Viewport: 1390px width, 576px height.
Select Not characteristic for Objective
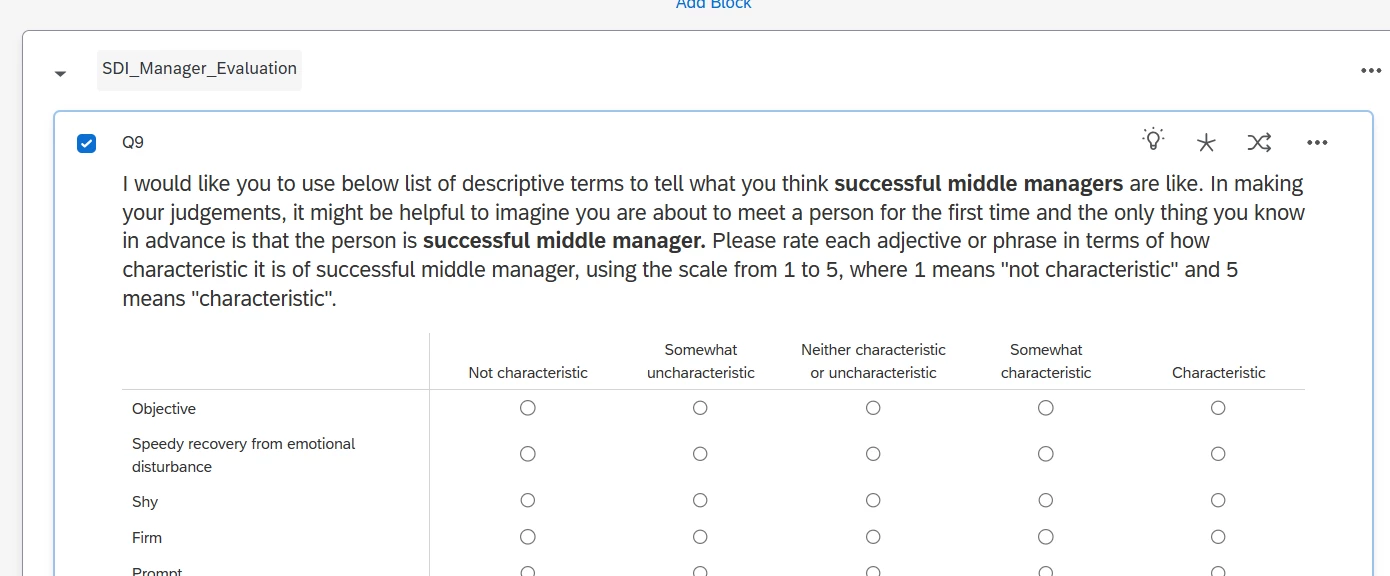click(x=528, y=408)
